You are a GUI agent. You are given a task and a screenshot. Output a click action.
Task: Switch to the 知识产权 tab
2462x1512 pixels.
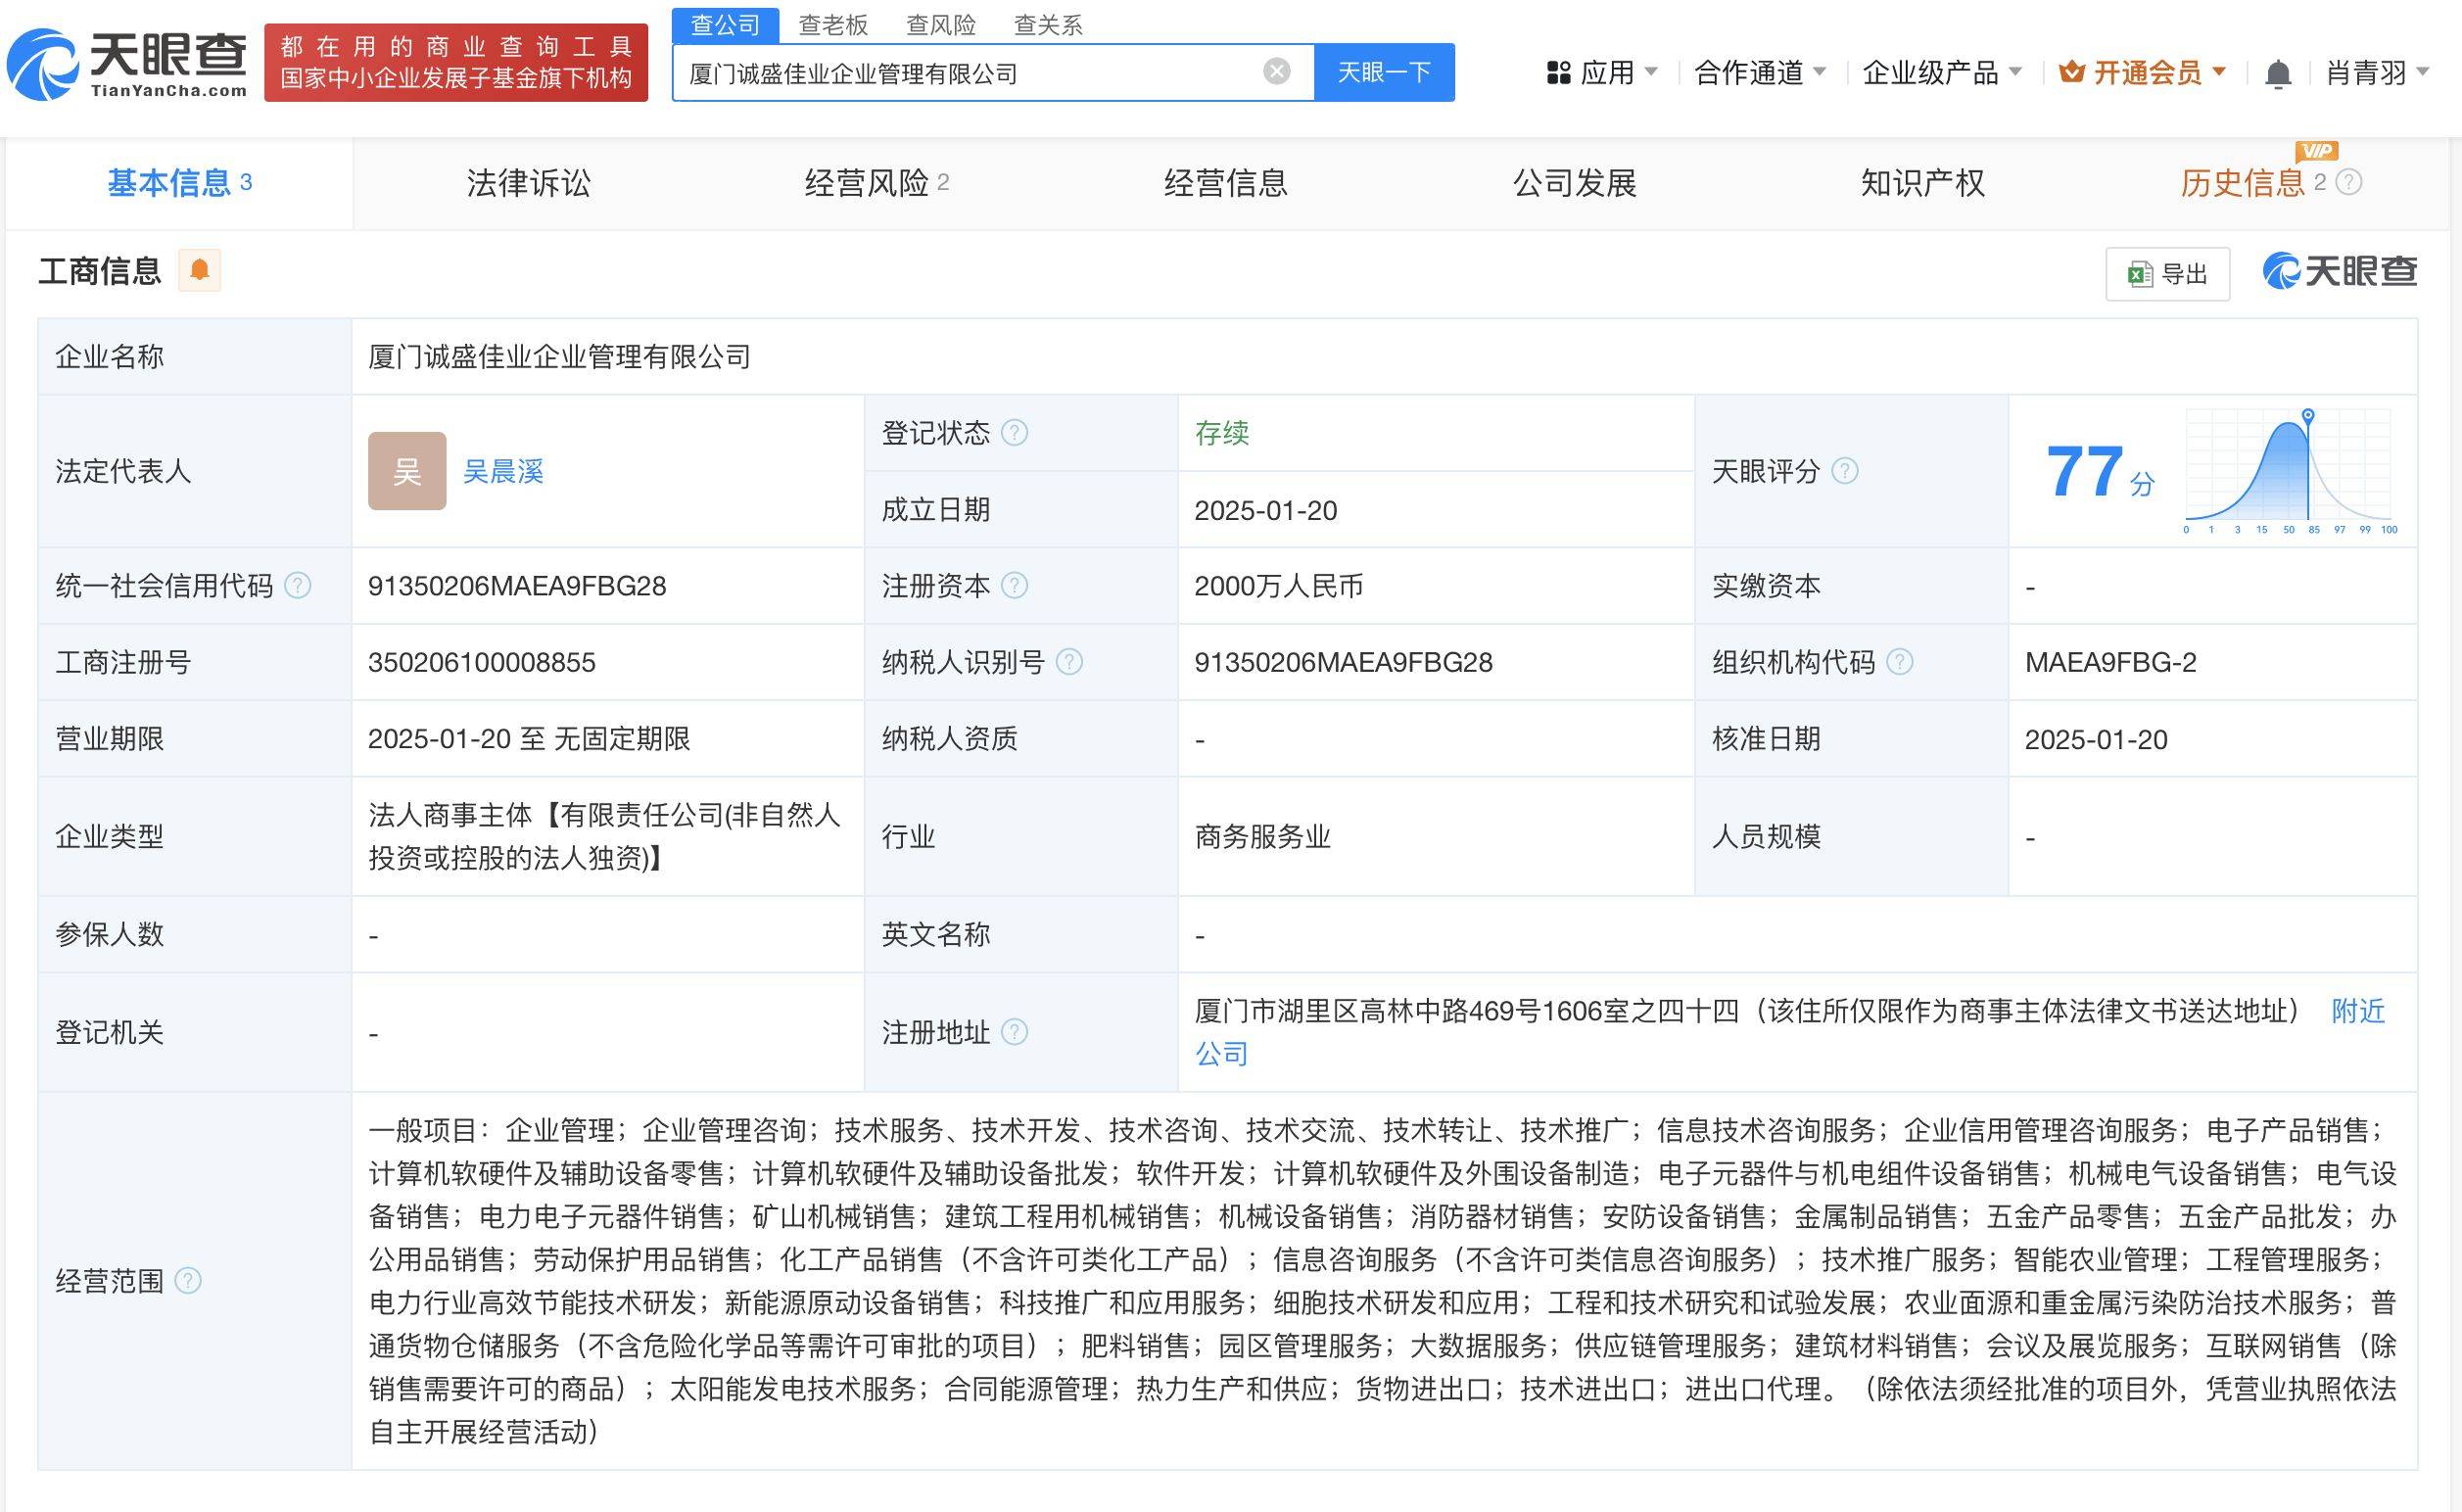coord(1922,183)
